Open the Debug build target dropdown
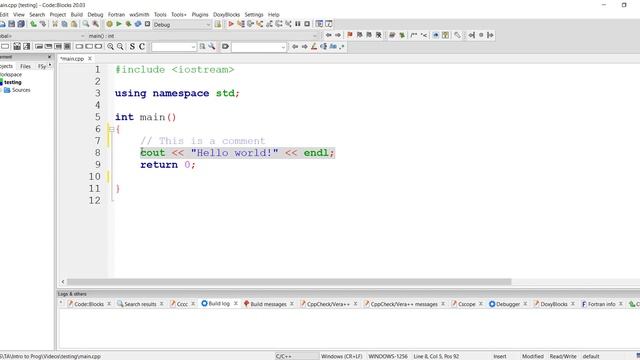 coord(182,24)
